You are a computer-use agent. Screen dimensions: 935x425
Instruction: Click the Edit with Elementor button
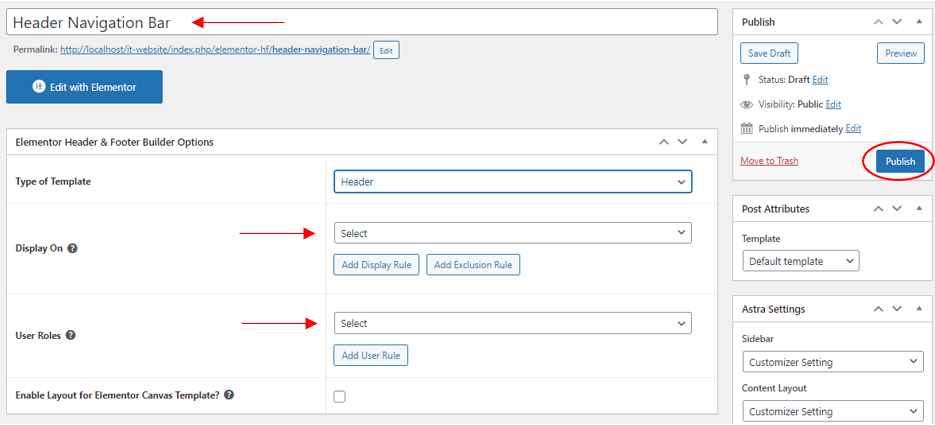tap(84, 87)
